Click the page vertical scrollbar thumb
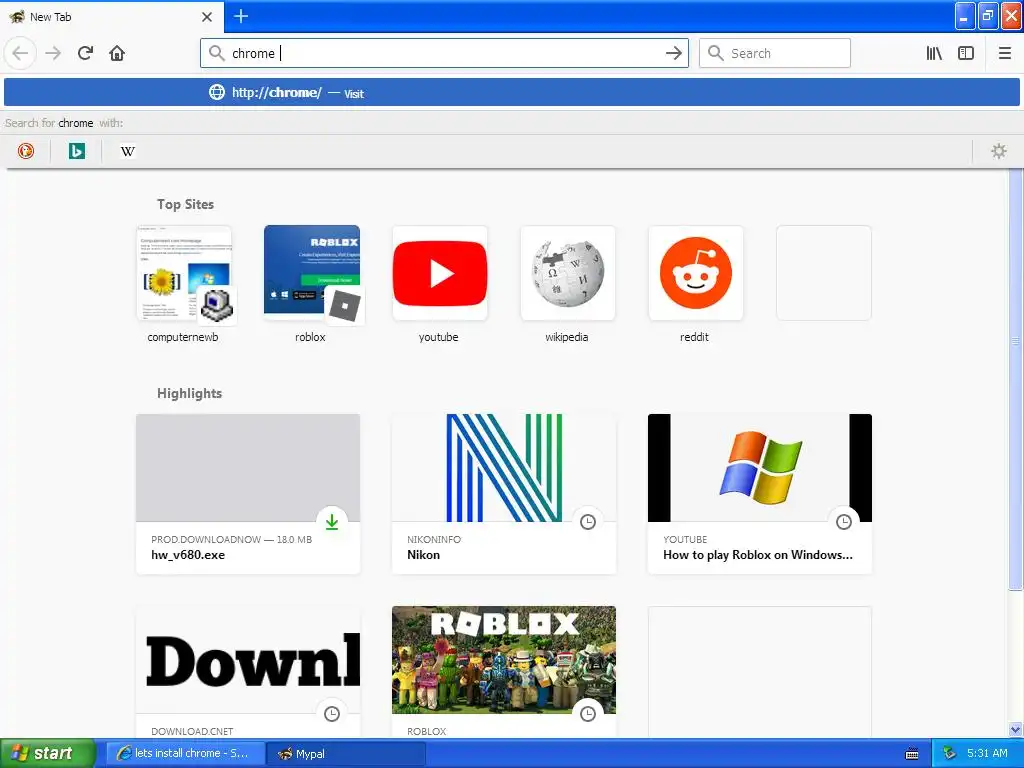Image resolution: width=1024 pixels, height=768 pixels. (1016, 379)
